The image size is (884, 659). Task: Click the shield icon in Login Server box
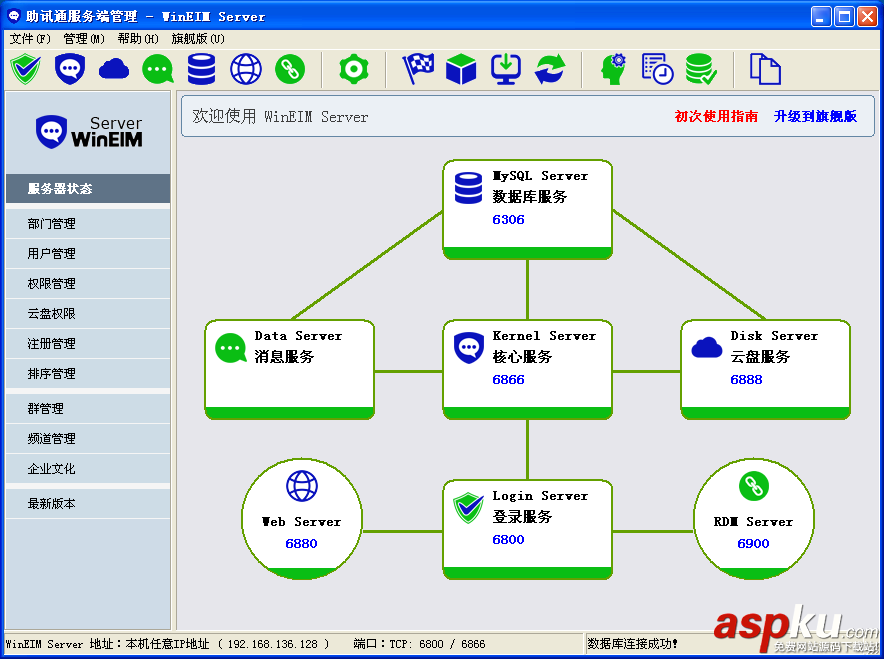(468, 508)
